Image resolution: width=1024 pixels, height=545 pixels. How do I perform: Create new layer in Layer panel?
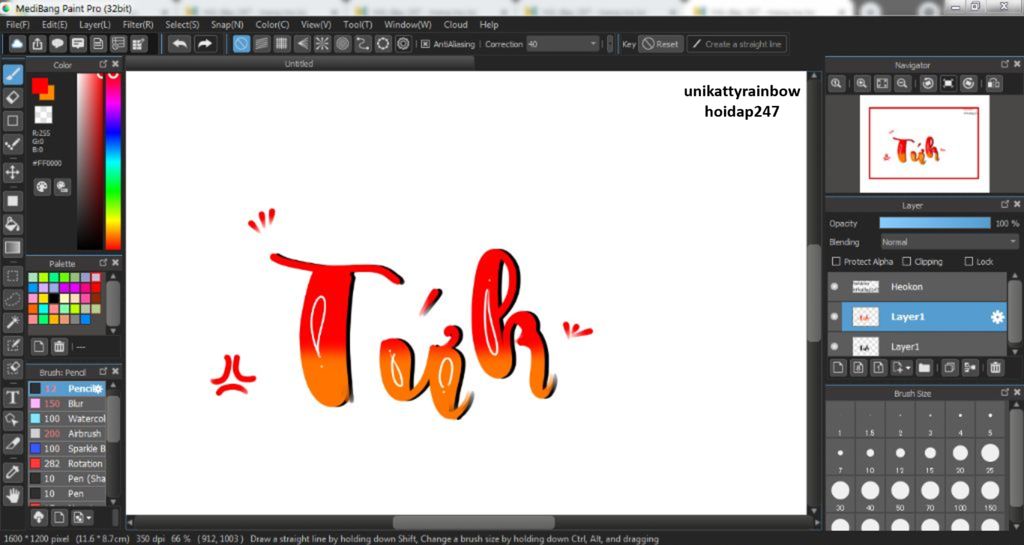[839, 368]
